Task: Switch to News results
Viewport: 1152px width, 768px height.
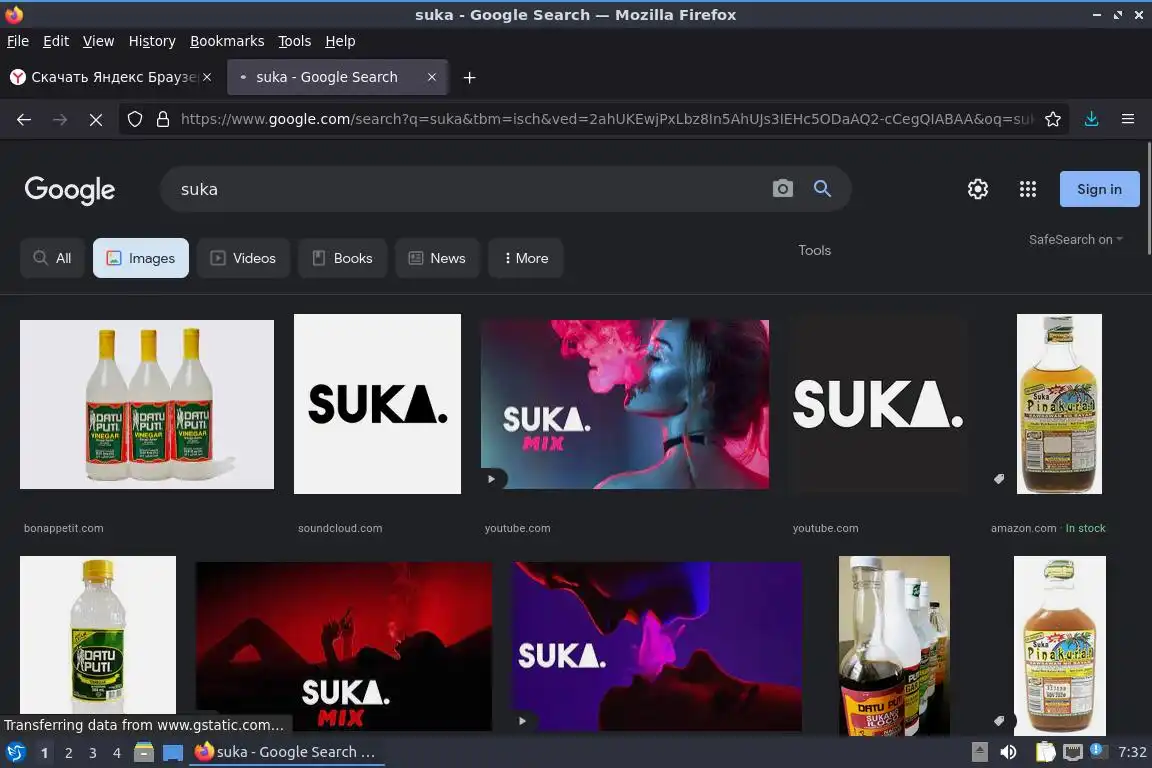Action: (437, 258)
